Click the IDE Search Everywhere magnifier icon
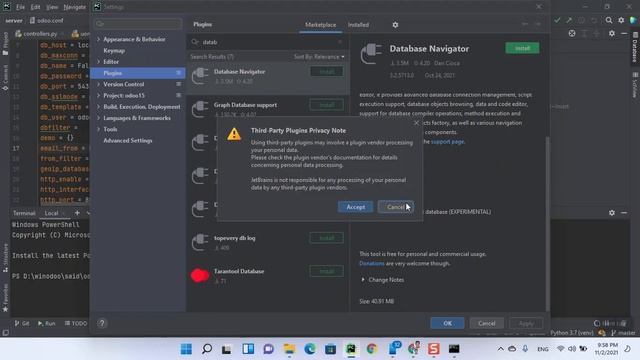Screen dimensions: 640x360 point(609,20)
